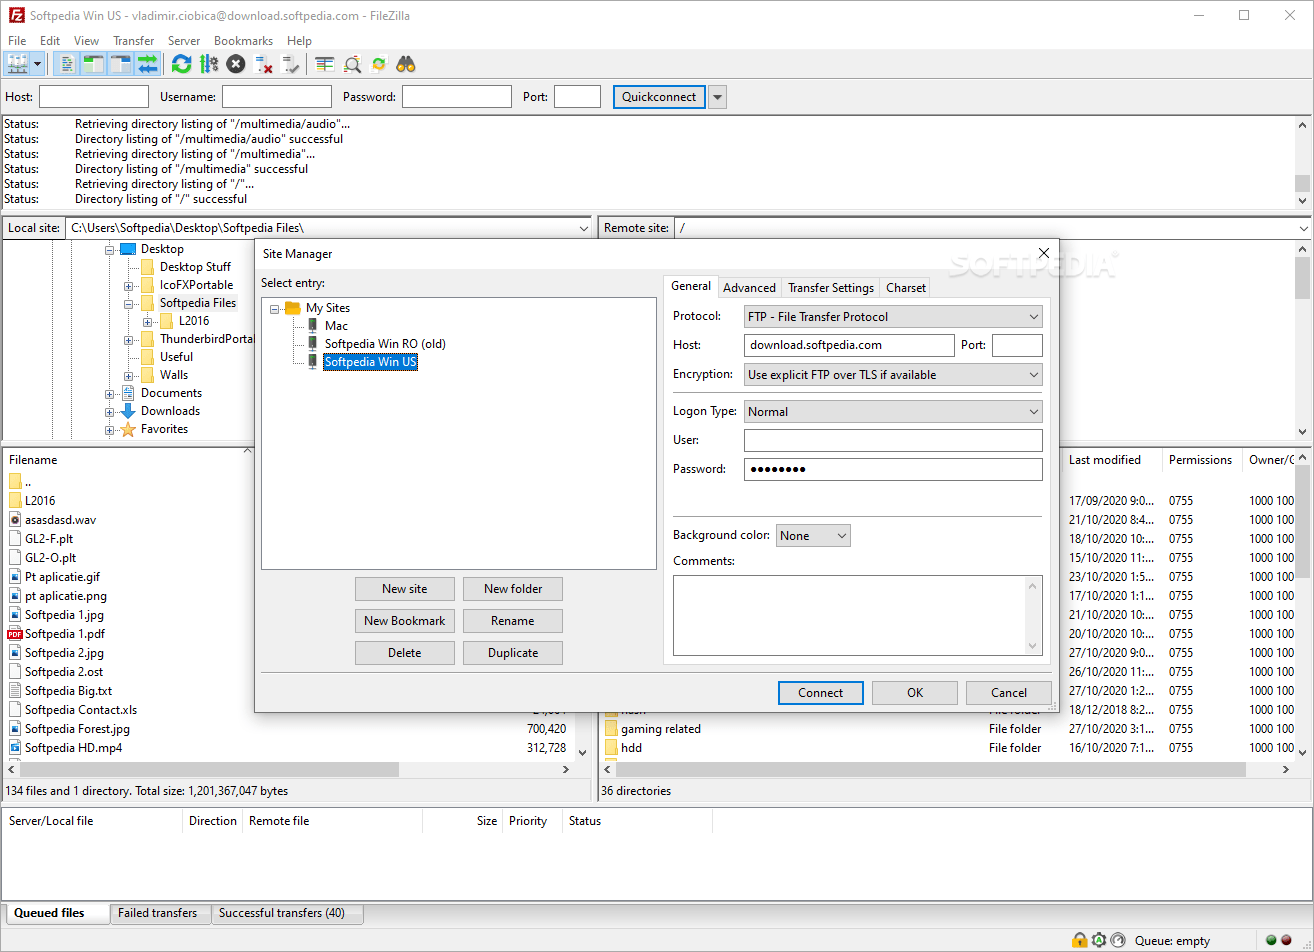Click the Reconnect to last server icon
This screenshot has height=952, width=1314.
[291, 64]
